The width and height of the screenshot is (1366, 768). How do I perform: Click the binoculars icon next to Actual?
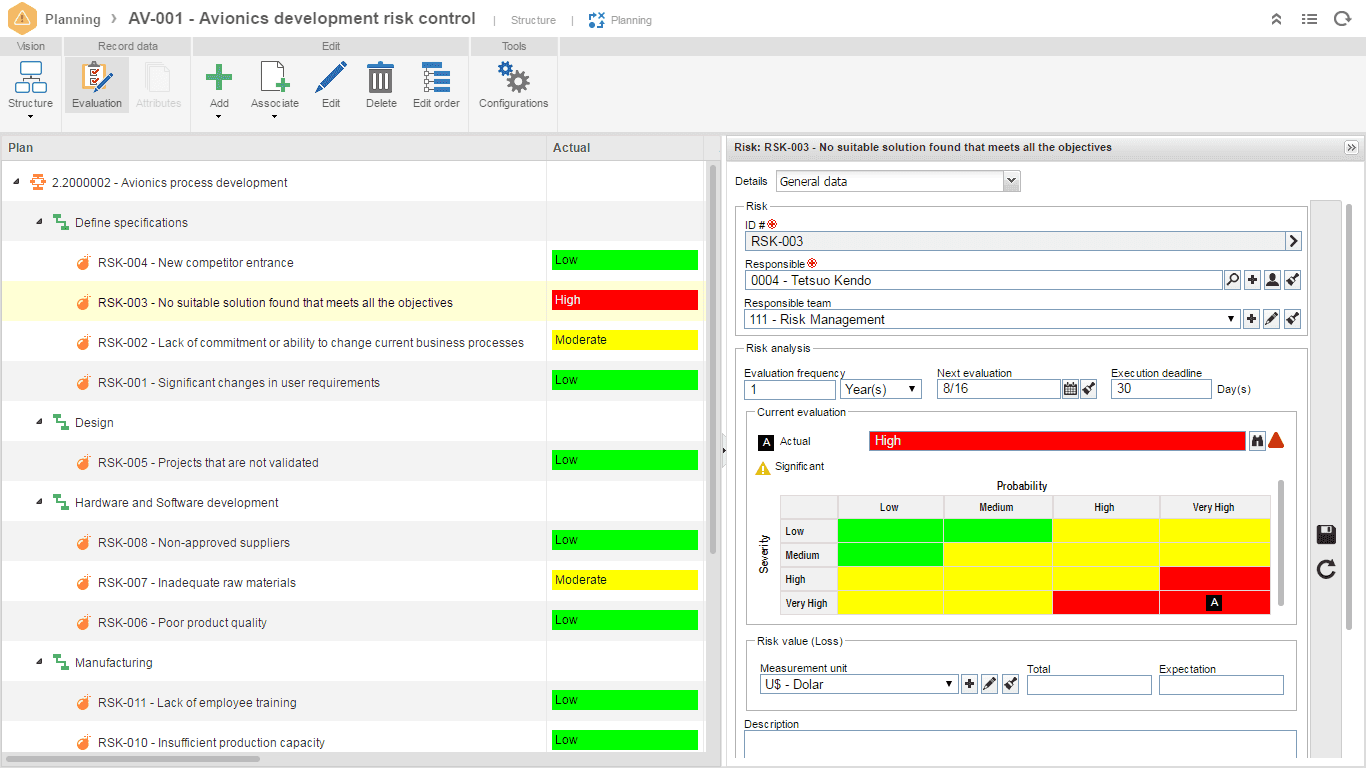pyautogui.click(x=1257, y=441)
